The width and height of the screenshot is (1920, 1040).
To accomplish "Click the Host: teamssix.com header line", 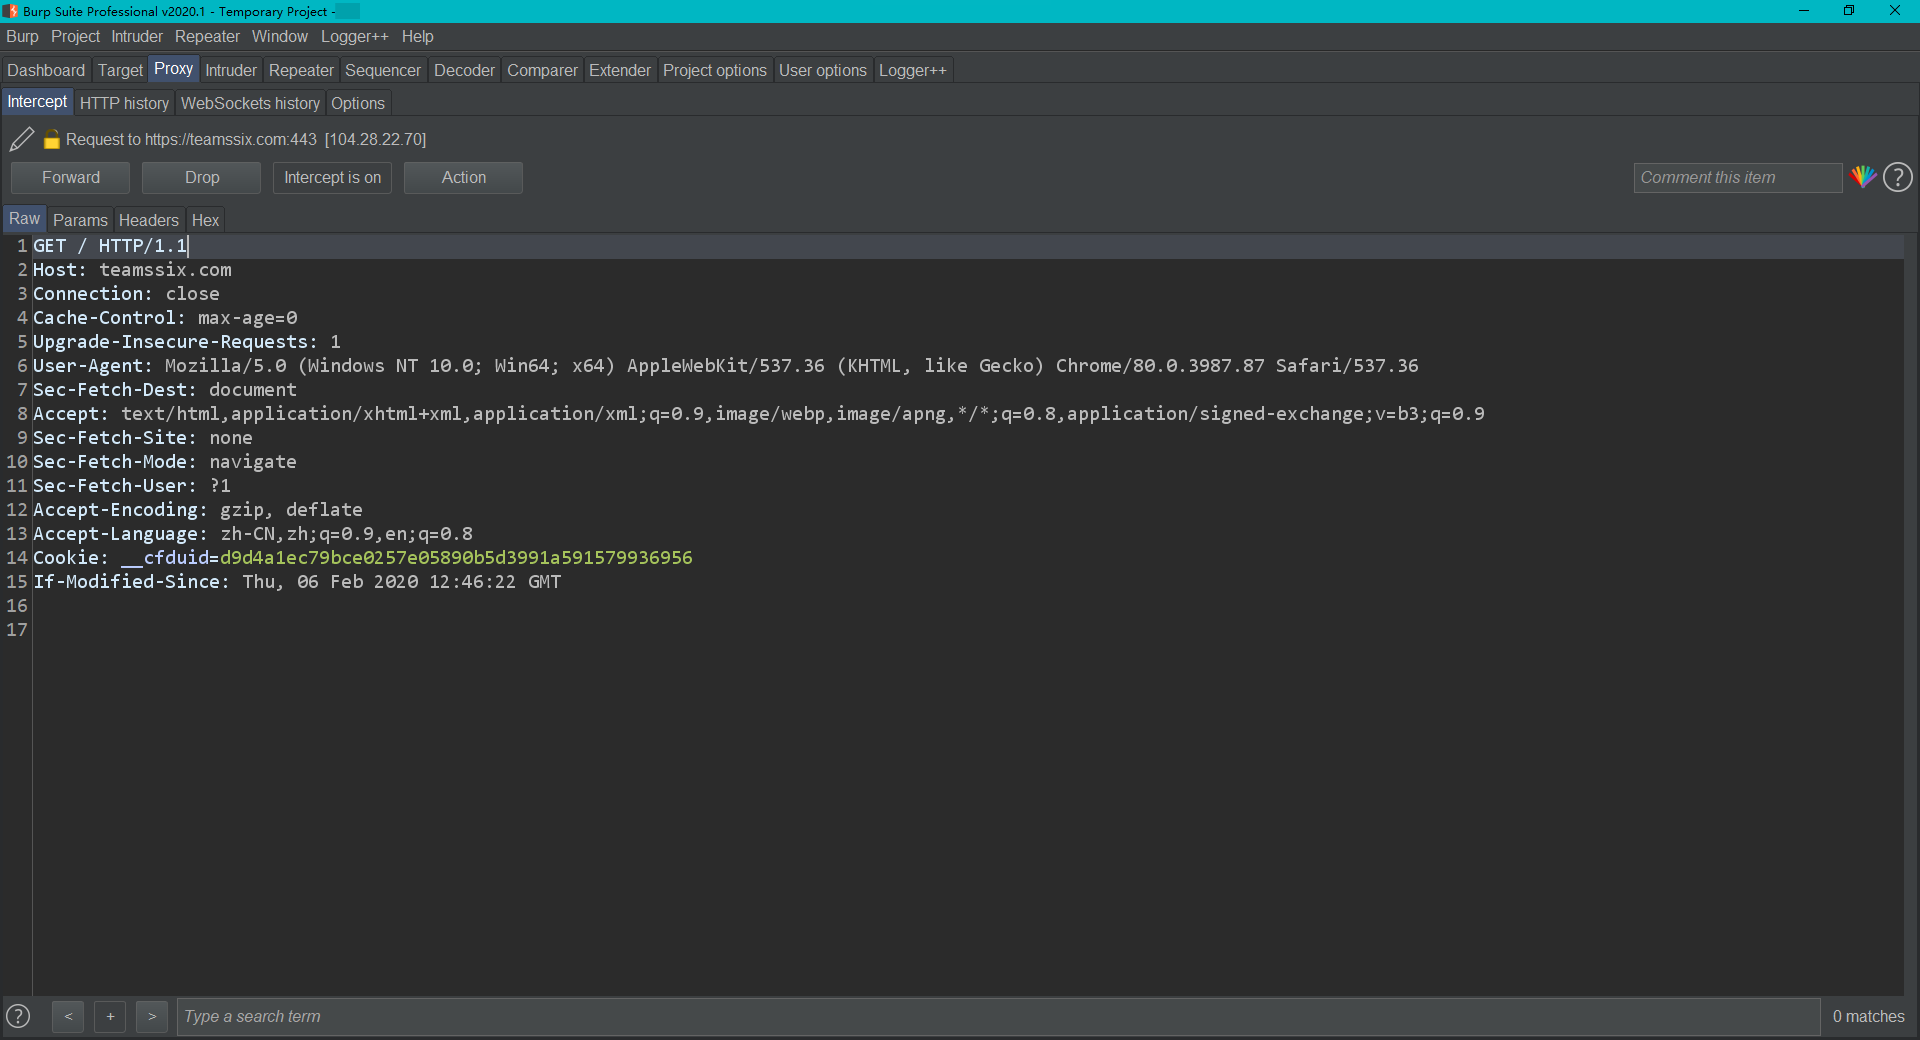I will (132, 270).
